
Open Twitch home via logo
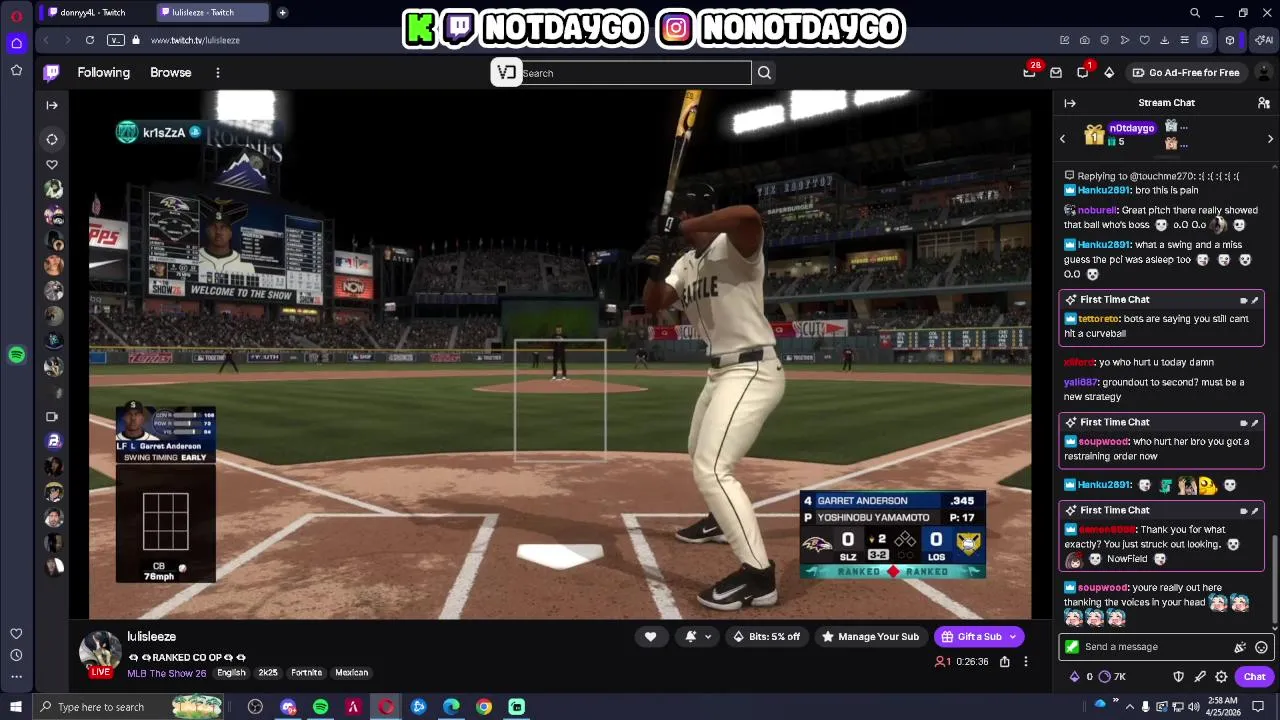click(52, 72)
